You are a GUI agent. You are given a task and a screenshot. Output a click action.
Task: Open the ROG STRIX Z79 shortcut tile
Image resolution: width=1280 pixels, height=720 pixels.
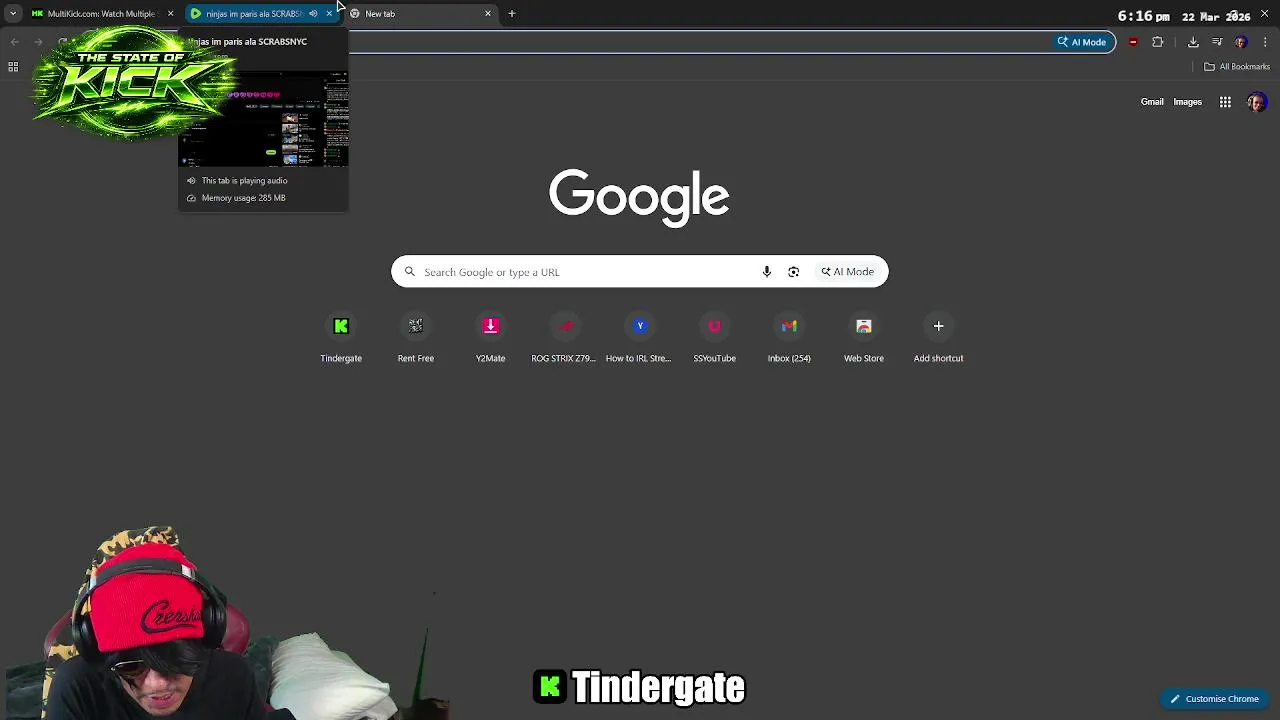coord(564,339)
